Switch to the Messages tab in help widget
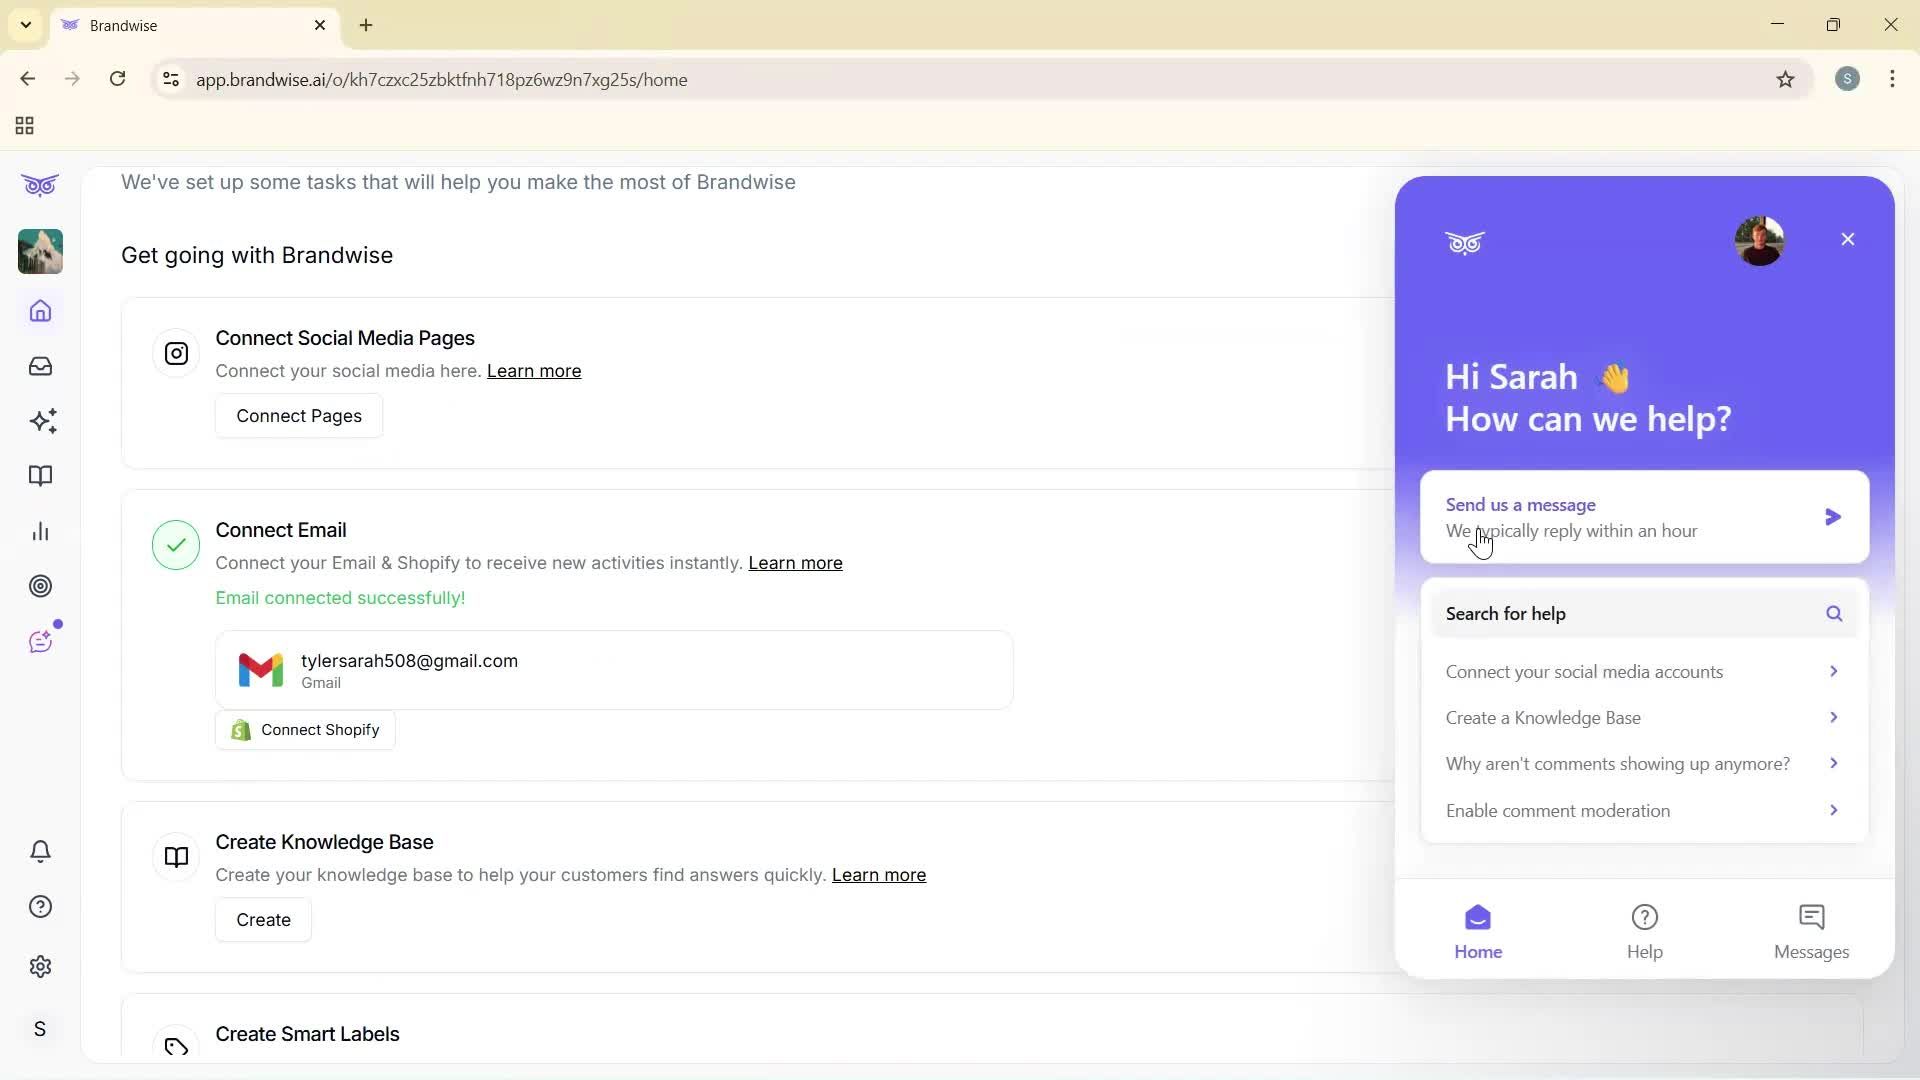1920x1080 pixels. [x=1811, y=929]
